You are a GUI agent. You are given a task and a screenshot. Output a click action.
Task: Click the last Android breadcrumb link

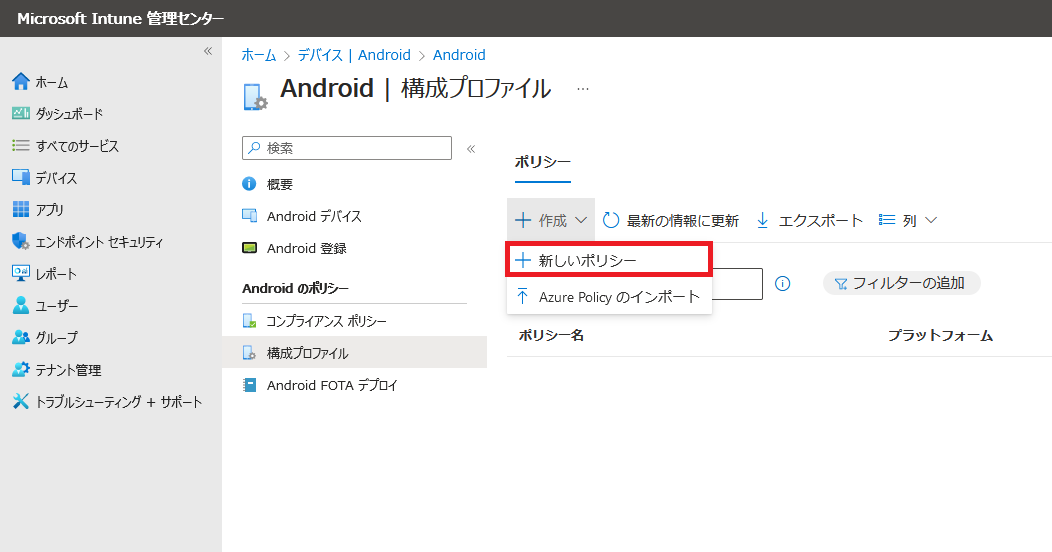point(459,55)
